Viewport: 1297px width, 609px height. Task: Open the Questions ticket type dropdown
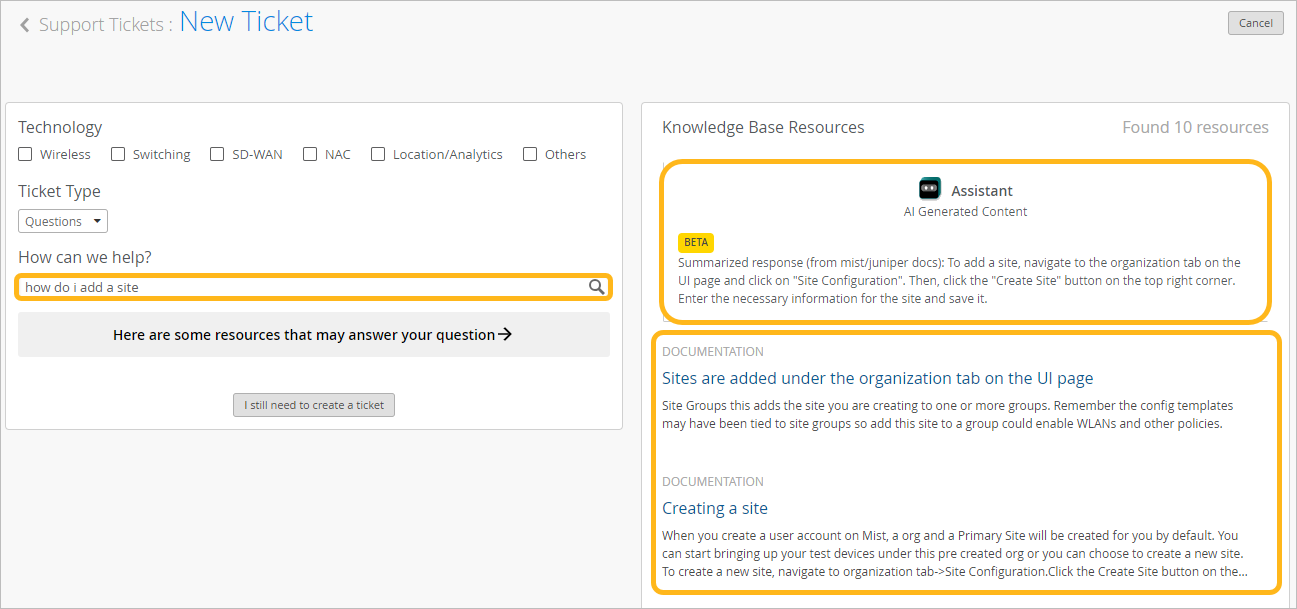[x=62, y=220]
